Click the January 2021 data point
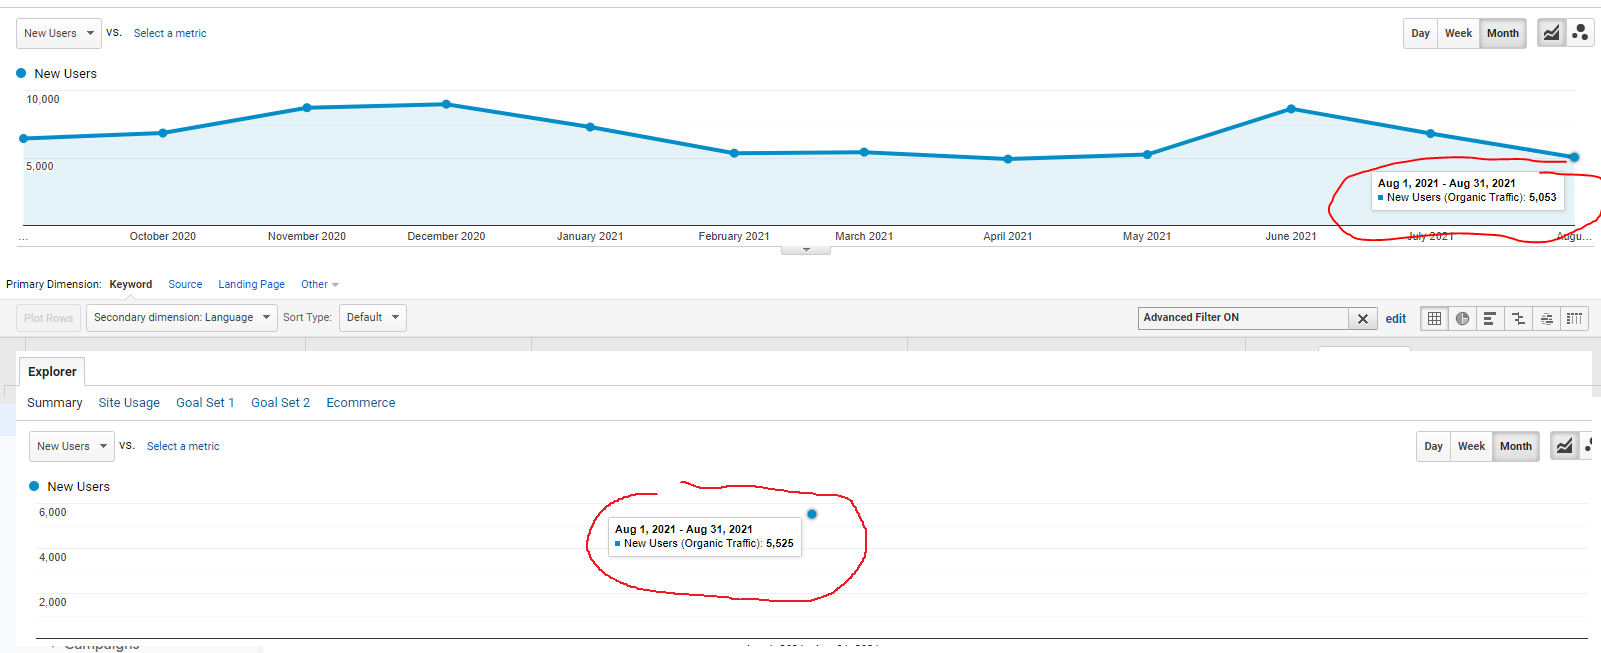Viewport: 1601px width, 653px height. [x=590, y=127]
